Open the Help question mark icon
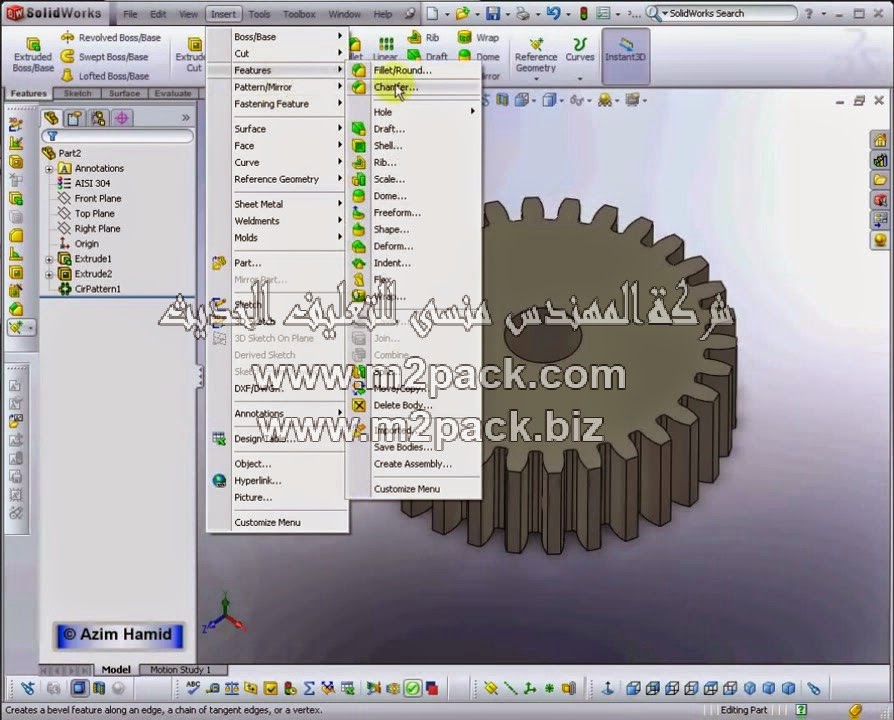894x720 pixels. pos(808,13)
